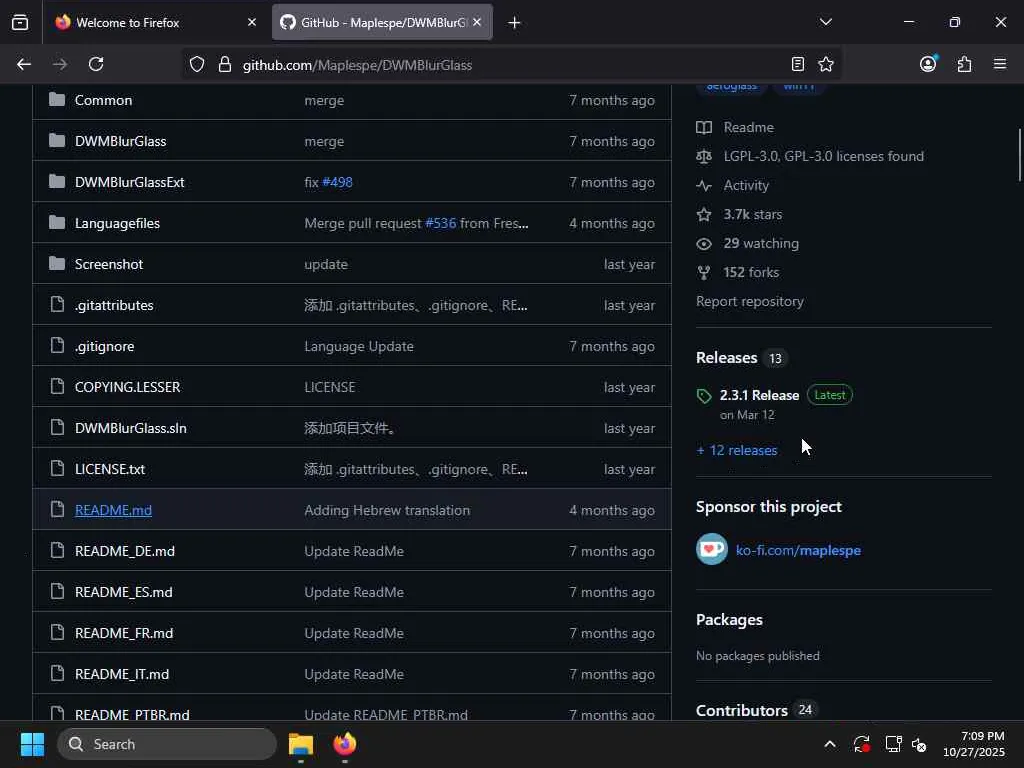
Task: Open the 'Language Update' commit message
Action: (359, 347)
